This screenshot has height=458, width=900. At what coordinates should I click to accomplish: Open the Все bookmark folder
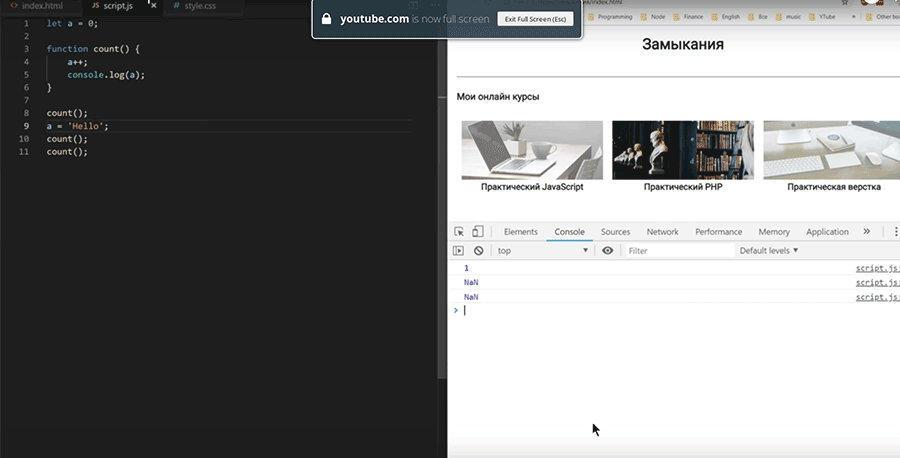(x=758, y=17)
